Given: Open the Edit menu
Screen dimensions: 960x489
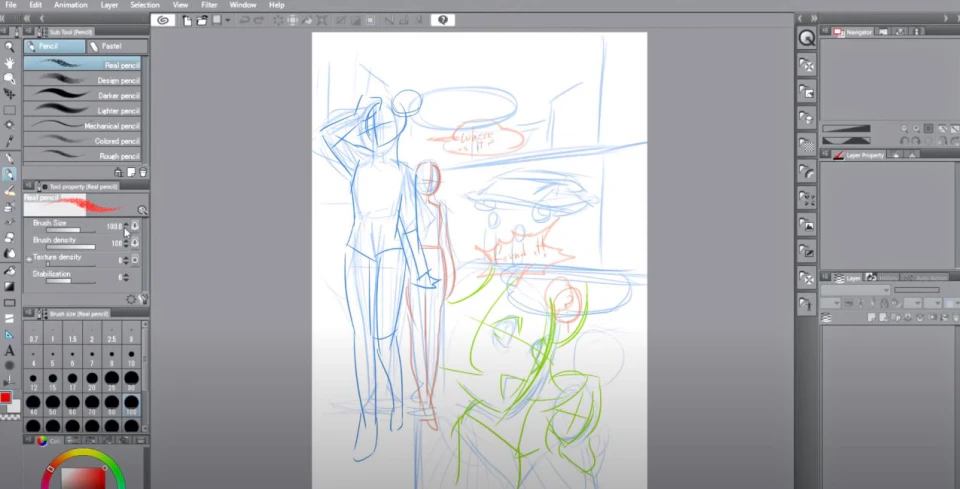Looking at the screenshot, I should tap(36, 5).
